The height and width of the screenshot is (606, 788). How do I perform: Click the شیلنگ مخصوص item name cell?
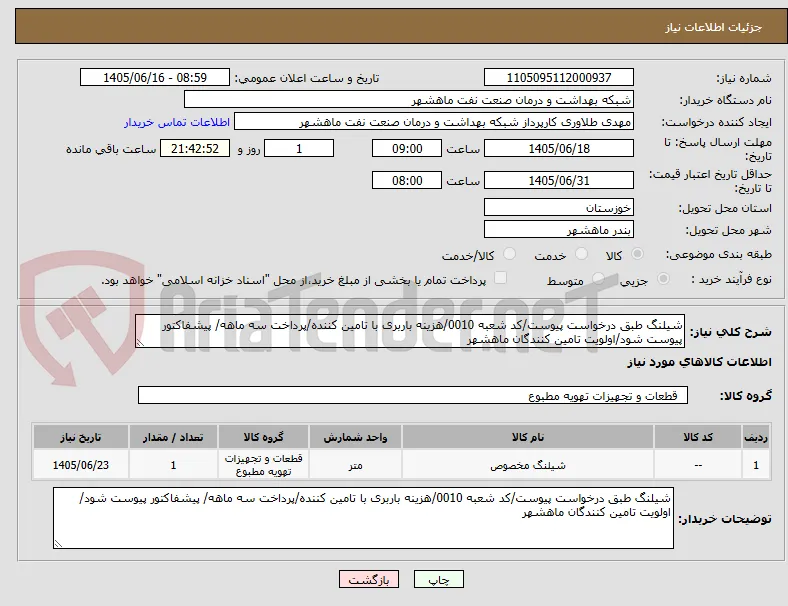click(528, 465)
